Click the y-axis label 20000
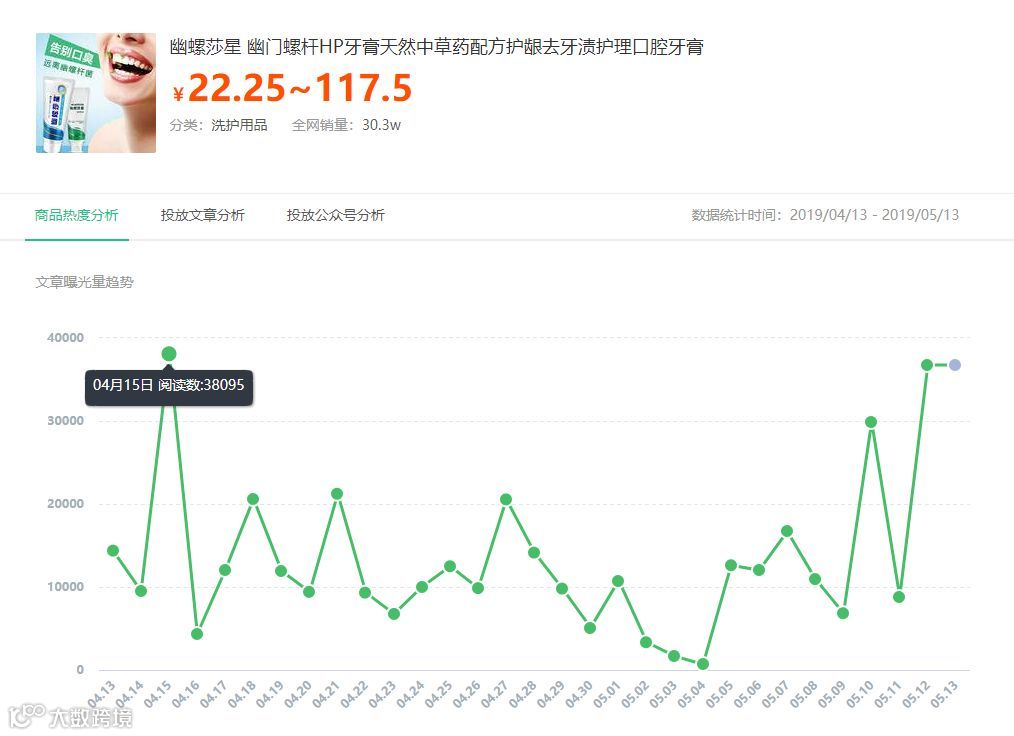Image resolution: width=1014 pixels, height=736 pixels. tap(65, 504)
